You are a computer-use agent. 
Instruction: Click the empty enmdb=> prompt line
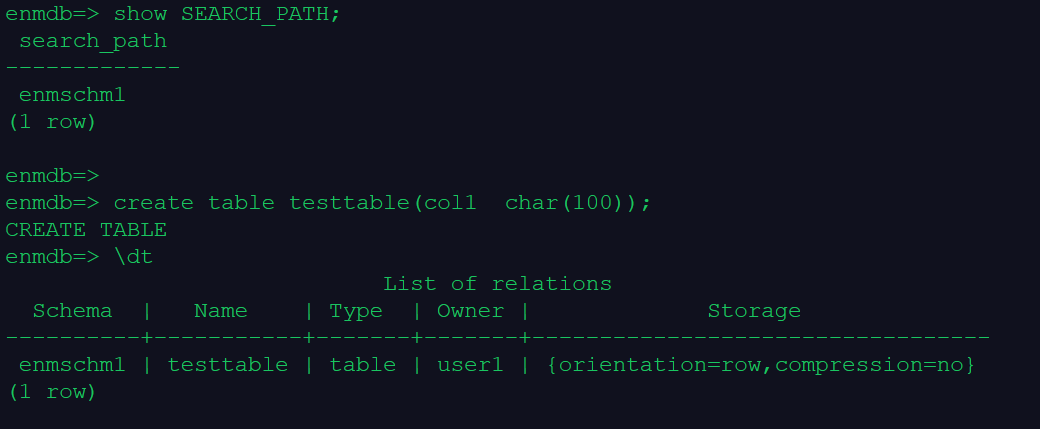[x=52, y=176]
